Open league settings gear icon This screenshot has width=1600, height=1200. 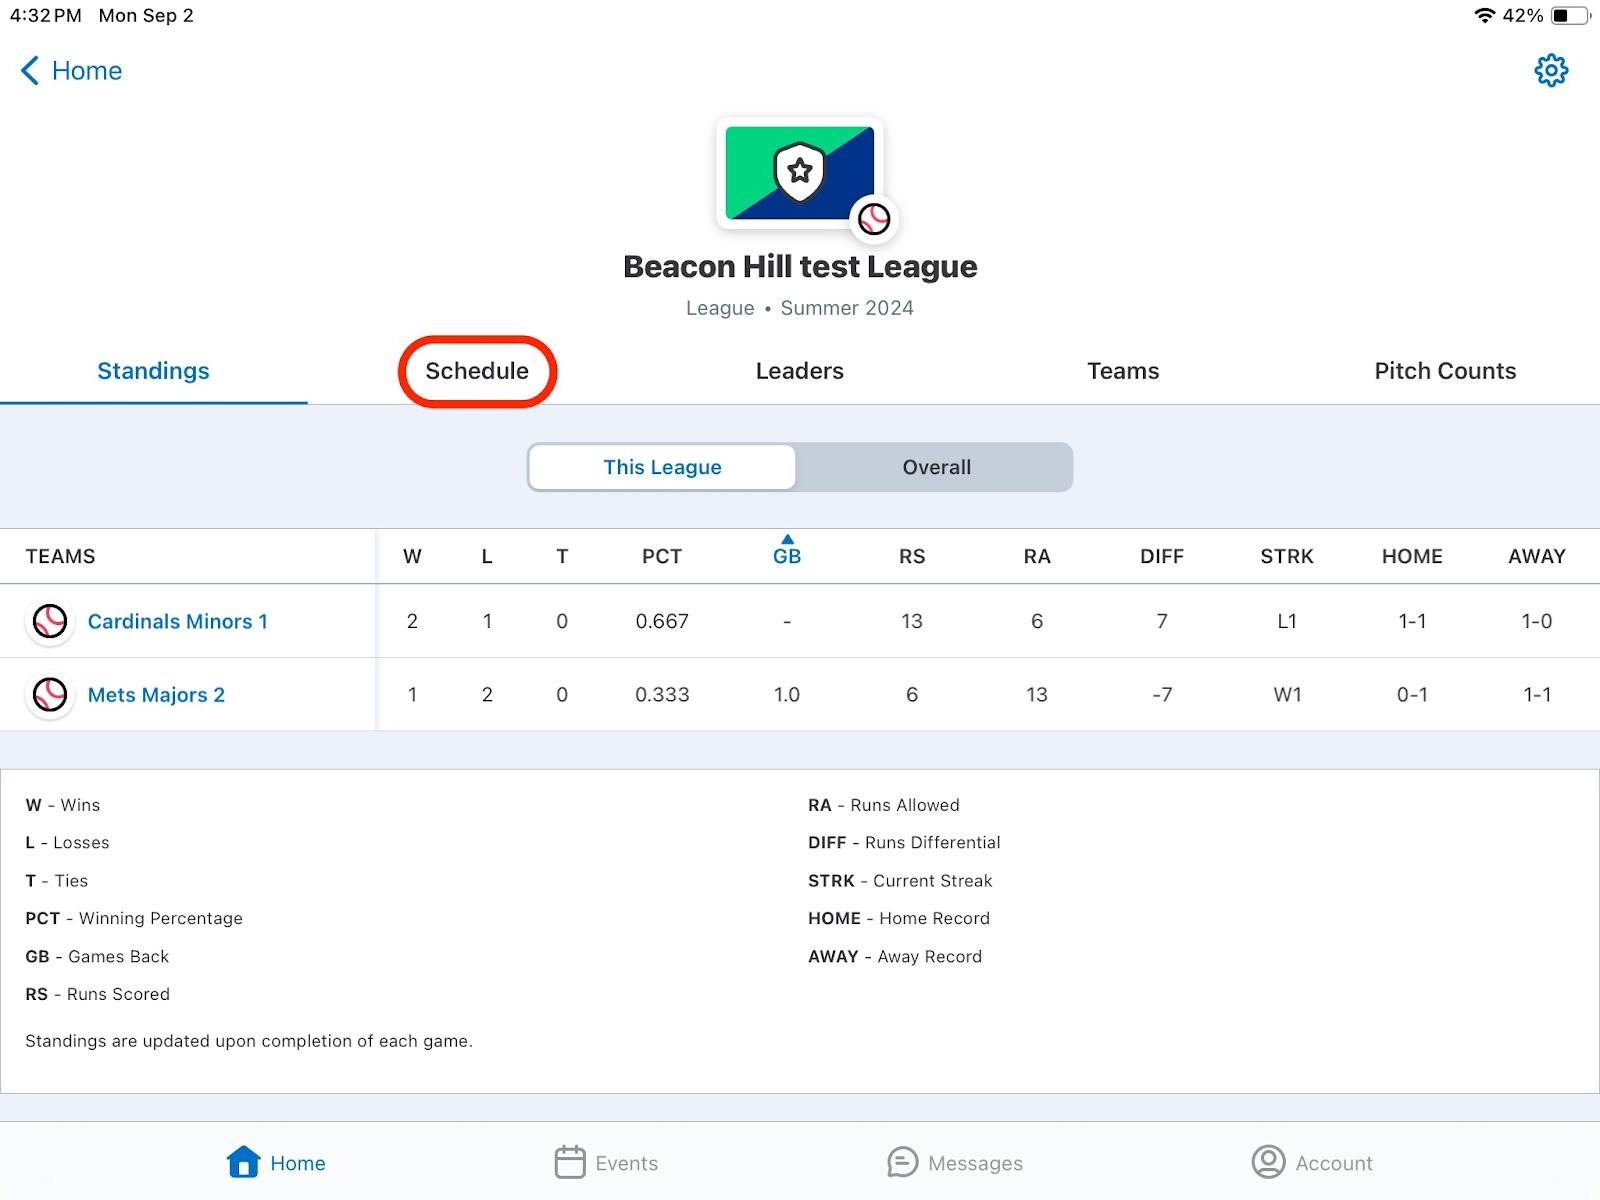1551,71
